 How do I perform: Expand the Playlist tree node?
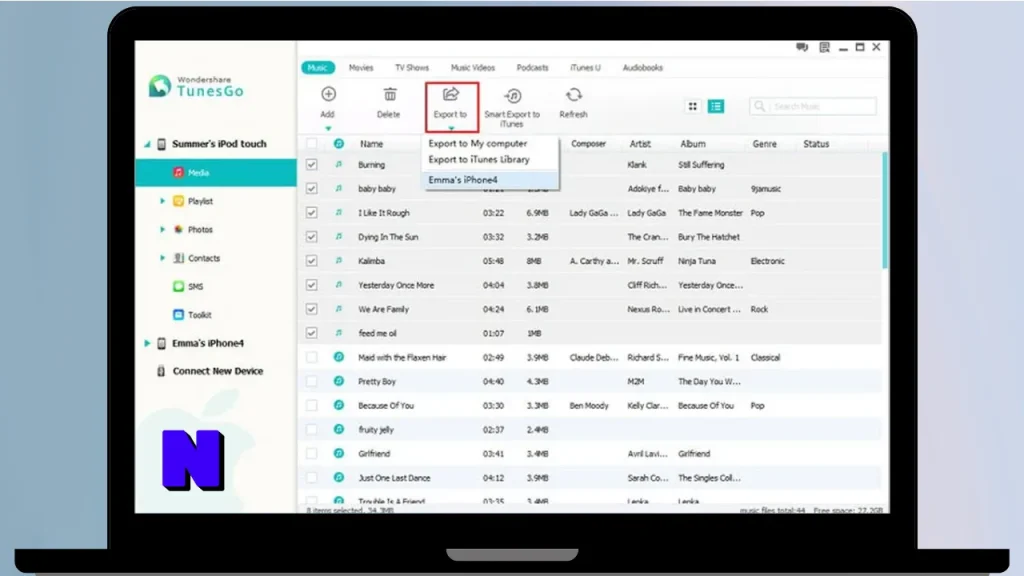tap(162, 201)
